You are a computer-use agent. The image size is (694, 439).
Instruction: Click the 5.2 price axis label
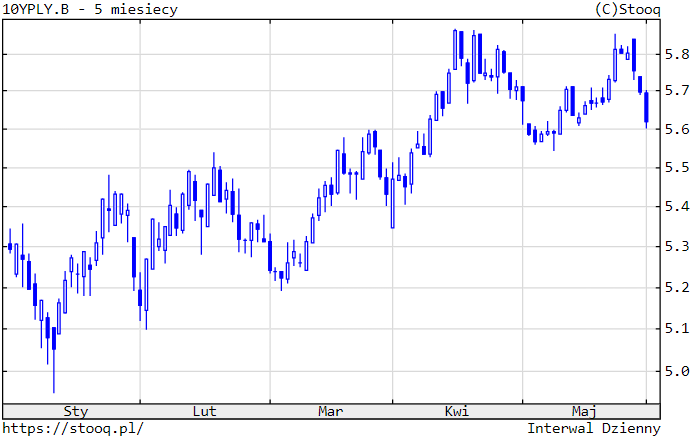click(x=677, y=288)
